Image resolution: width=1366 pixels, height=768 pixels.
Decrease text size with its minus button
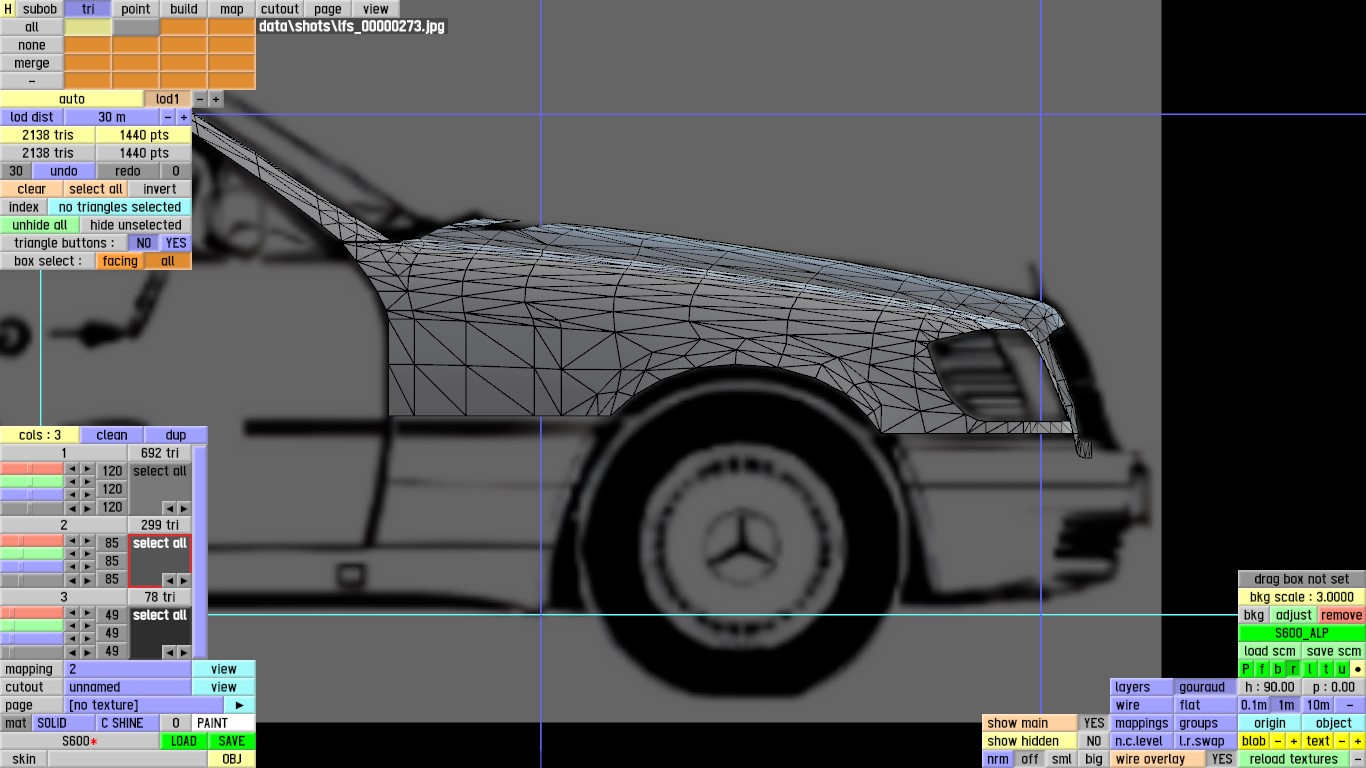pyautogui.click(x=1342, y=741)
